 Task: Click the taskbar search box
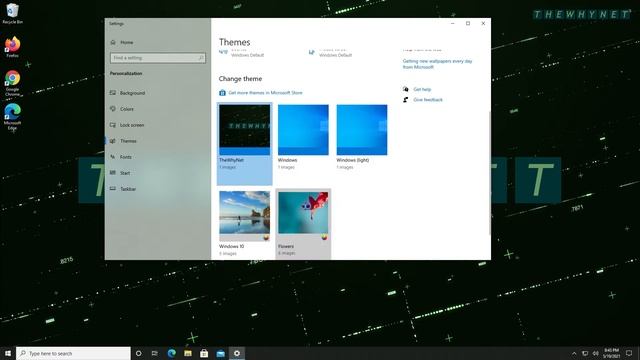[x=73, y=353]
